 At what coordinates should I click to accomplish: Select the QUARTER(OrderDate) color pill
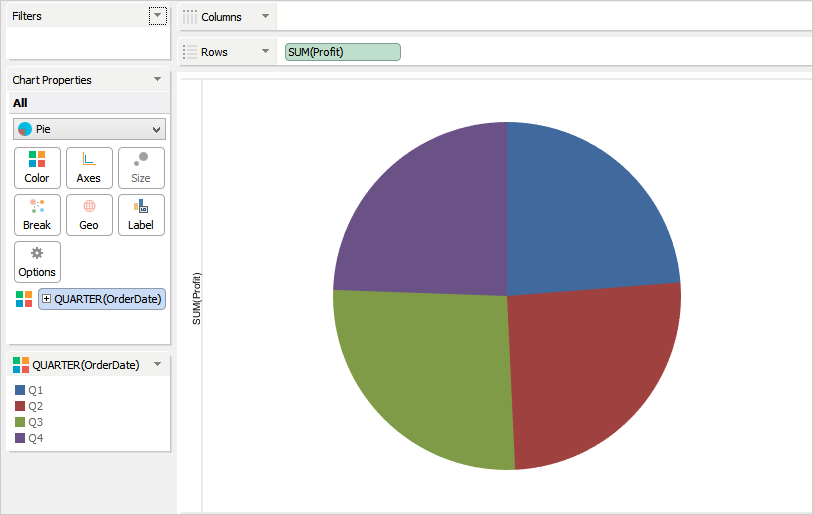coord(102,299)
